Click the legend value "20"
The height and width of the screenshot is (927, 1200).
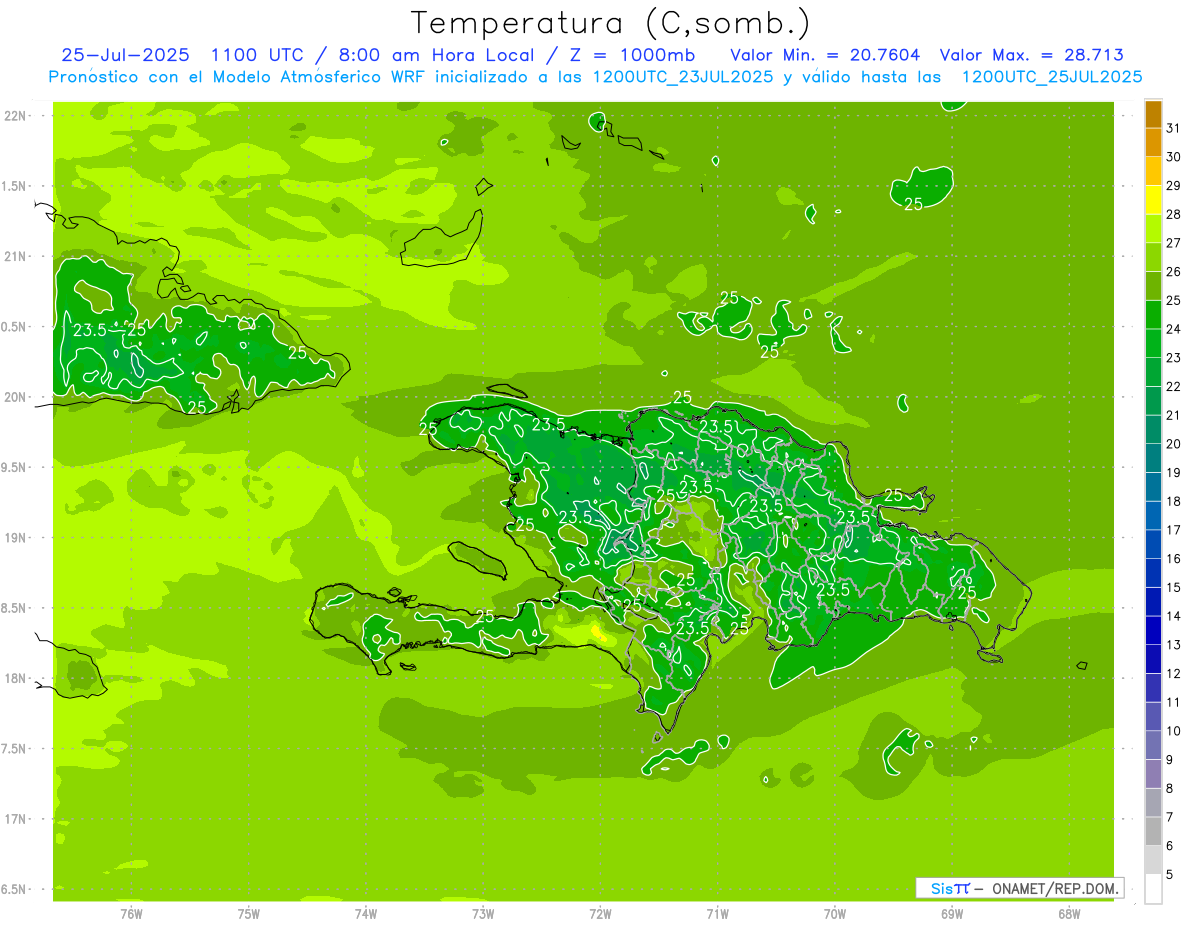click(x=1173, y=444)
